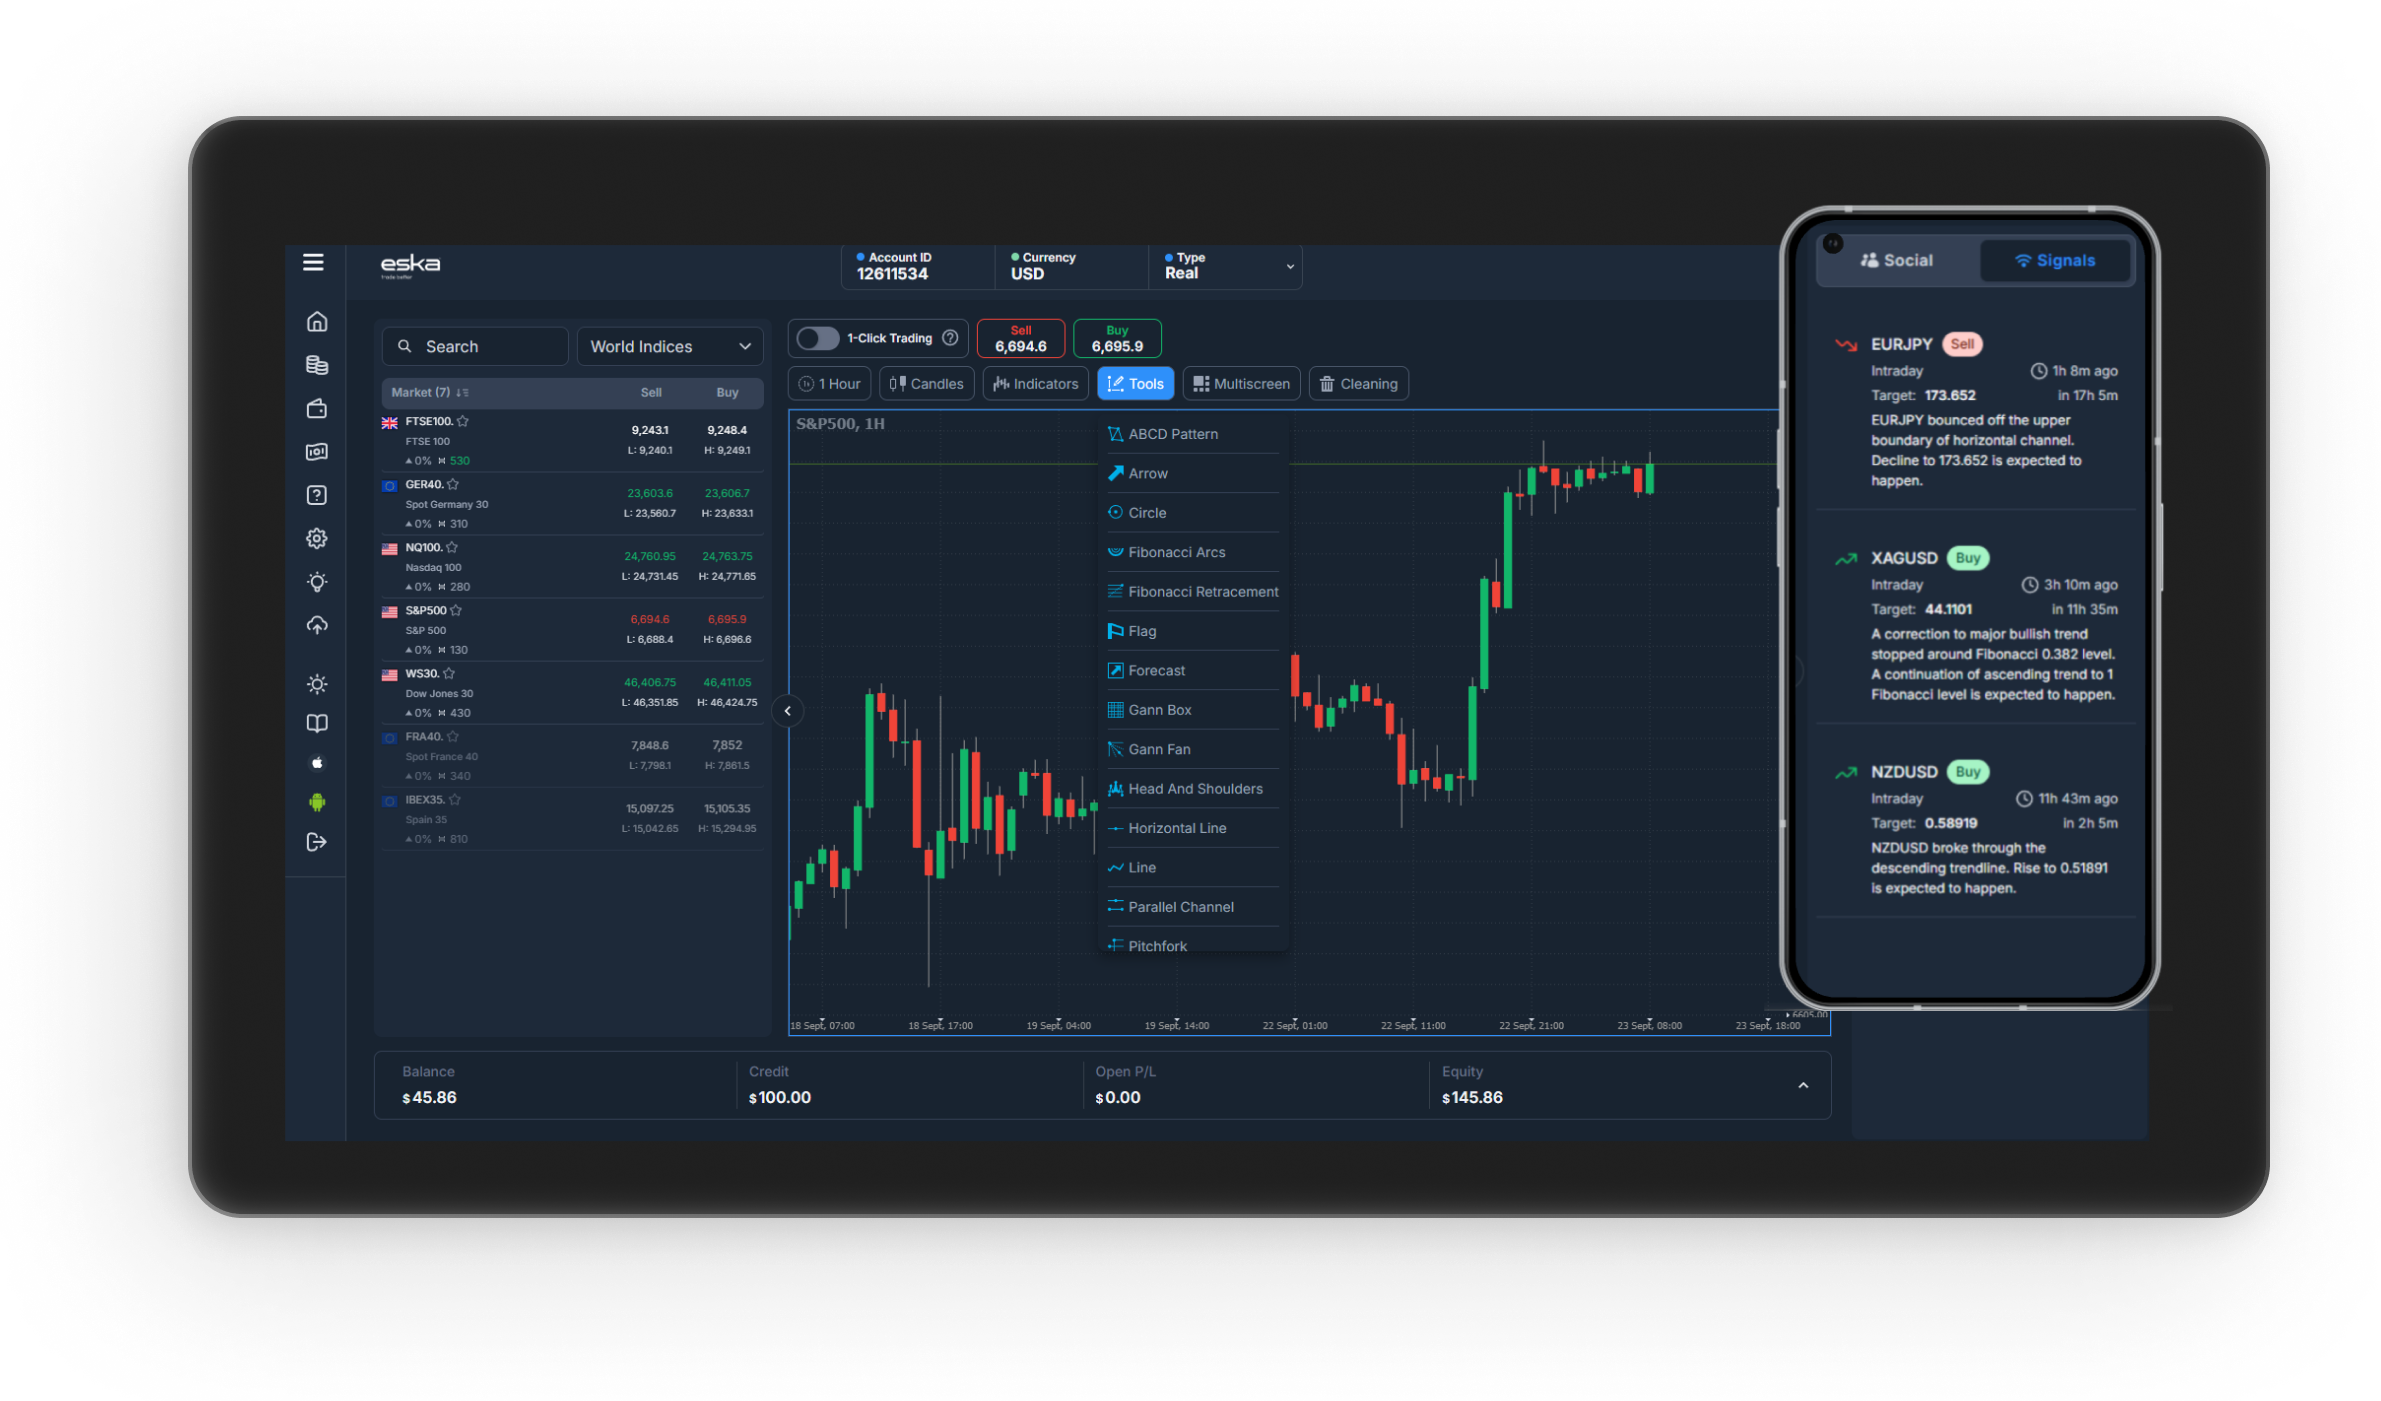2381x1401 pixels.
Task: Open the hamburger menu
Action: click(x=313, y=262)
